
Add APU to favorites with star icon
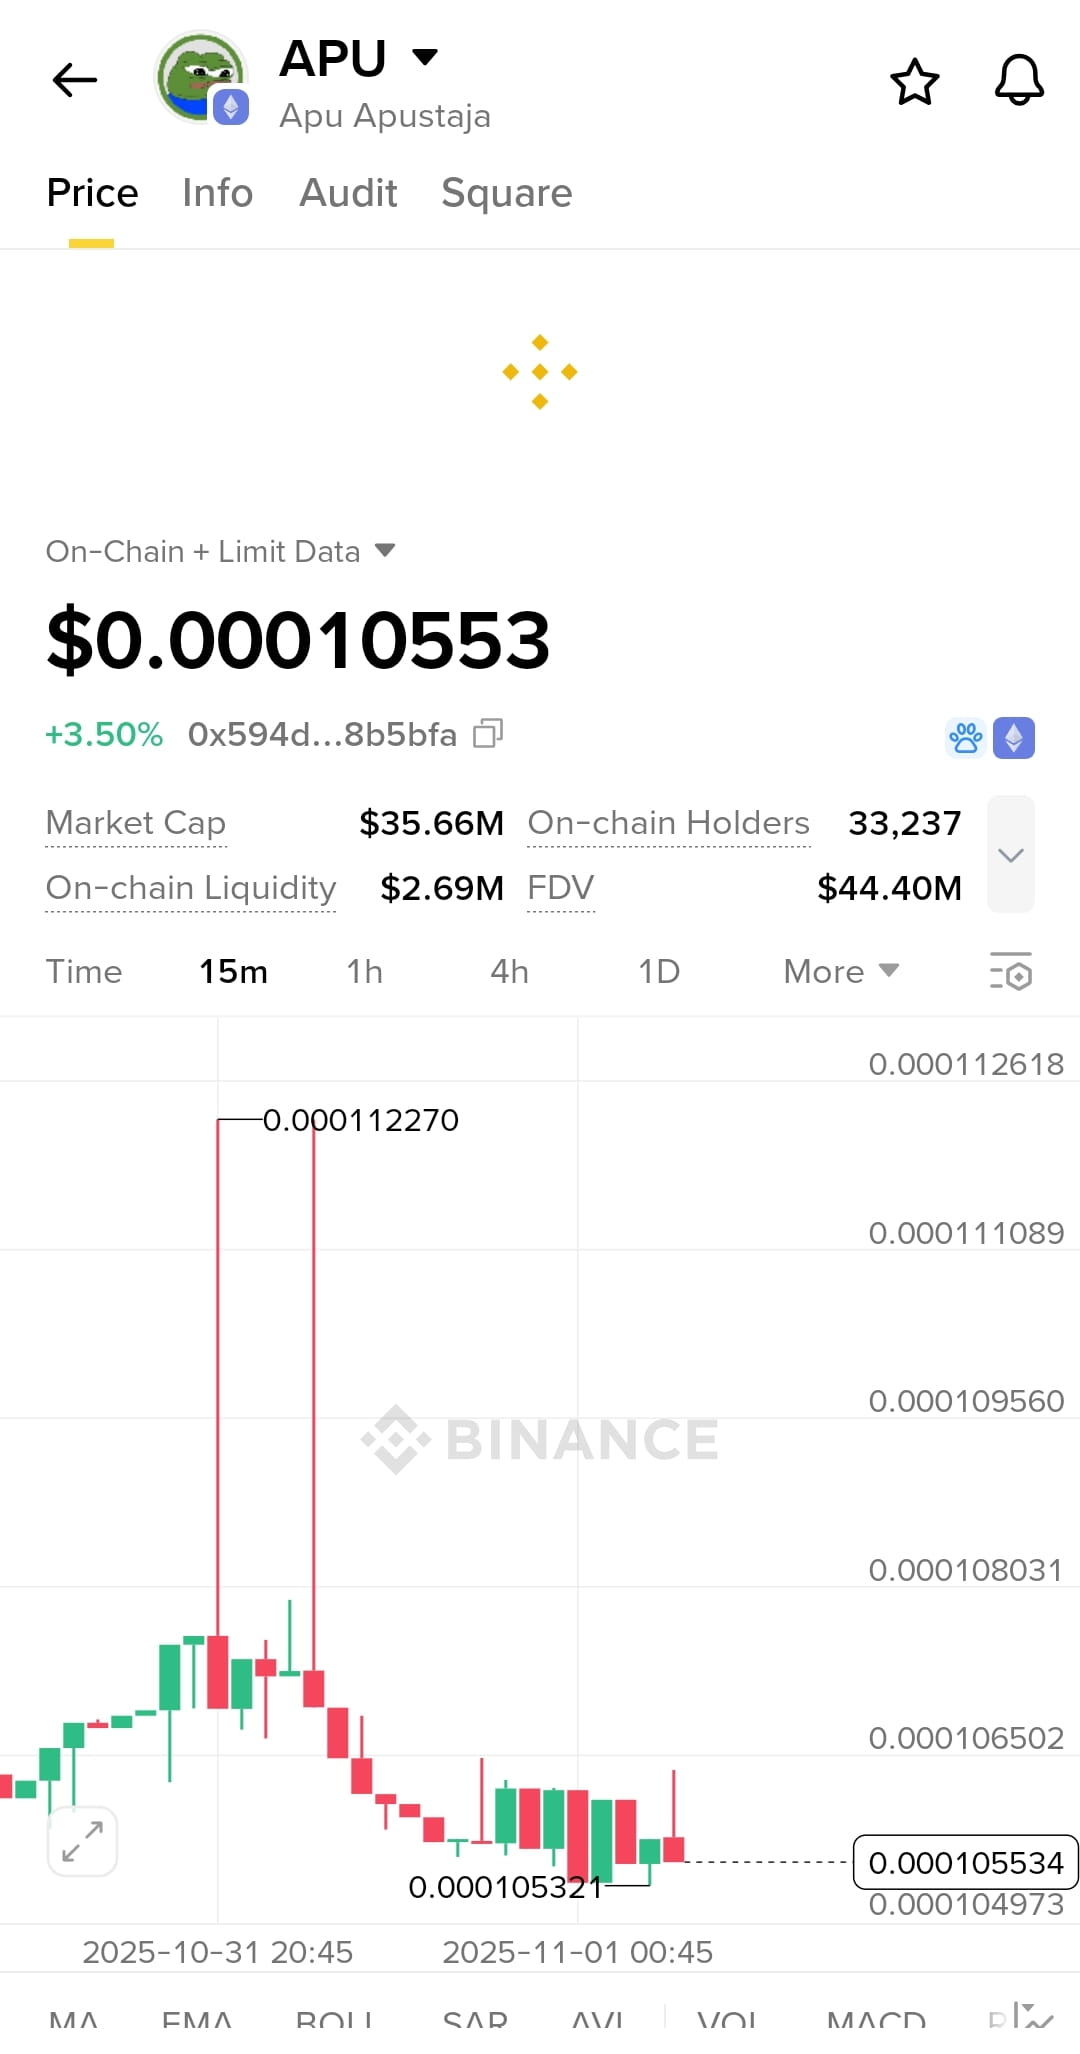915,81
